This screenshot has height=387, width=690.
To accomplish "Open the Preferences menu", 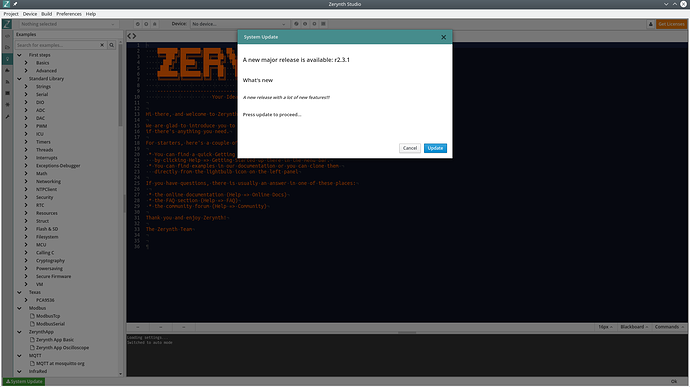I will pos(69,14).
